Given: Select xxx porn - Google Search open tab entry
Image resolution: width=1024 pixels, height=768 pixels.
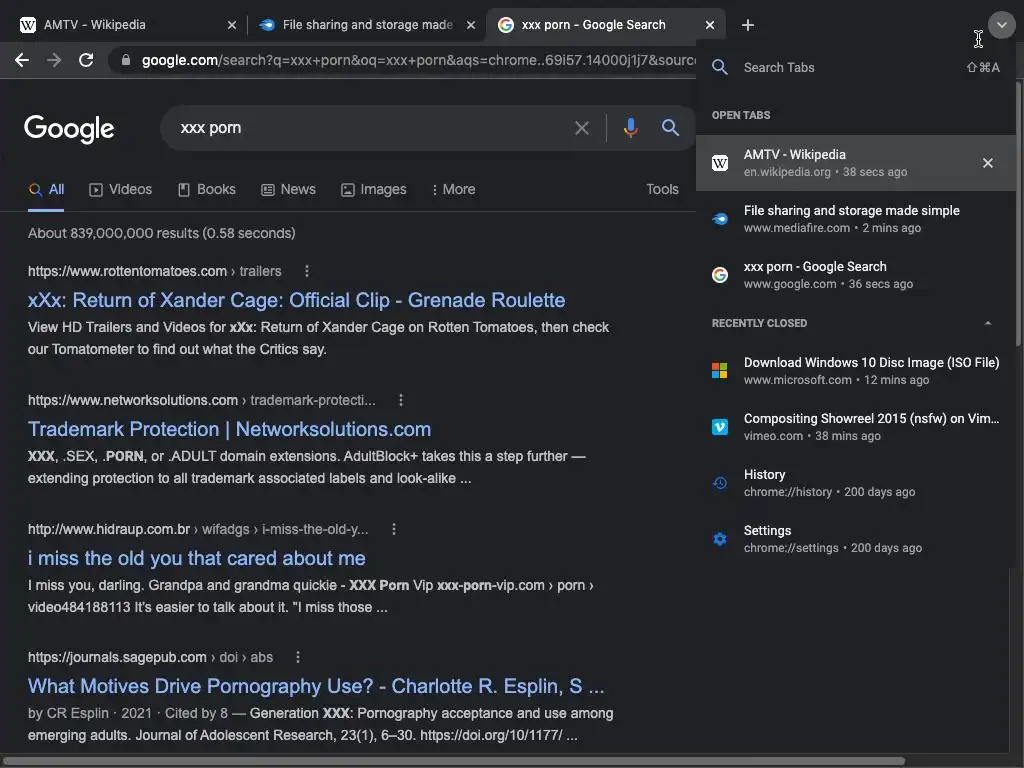Looking at the screenshot, I should point(856,275).
